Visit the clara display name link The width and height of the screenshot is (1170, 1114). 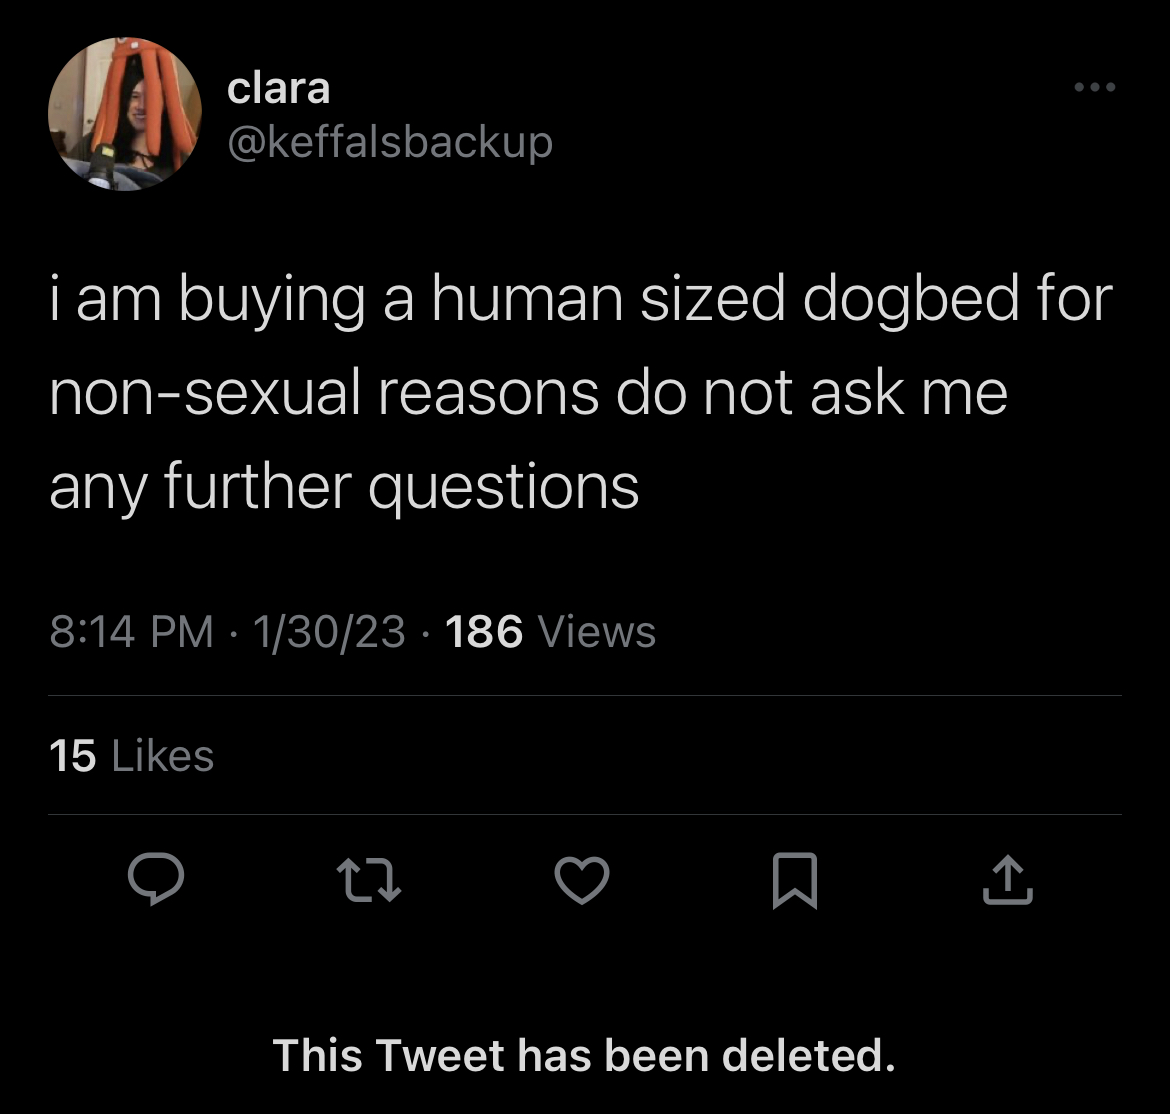278,88
